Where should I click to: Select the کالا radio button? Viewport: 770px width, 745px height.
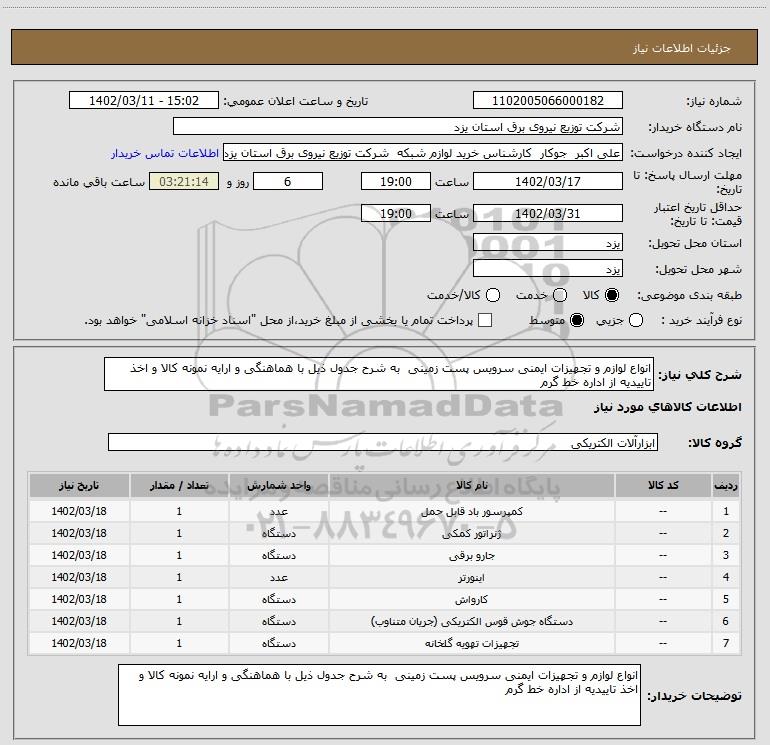click(x=612, y=295)
